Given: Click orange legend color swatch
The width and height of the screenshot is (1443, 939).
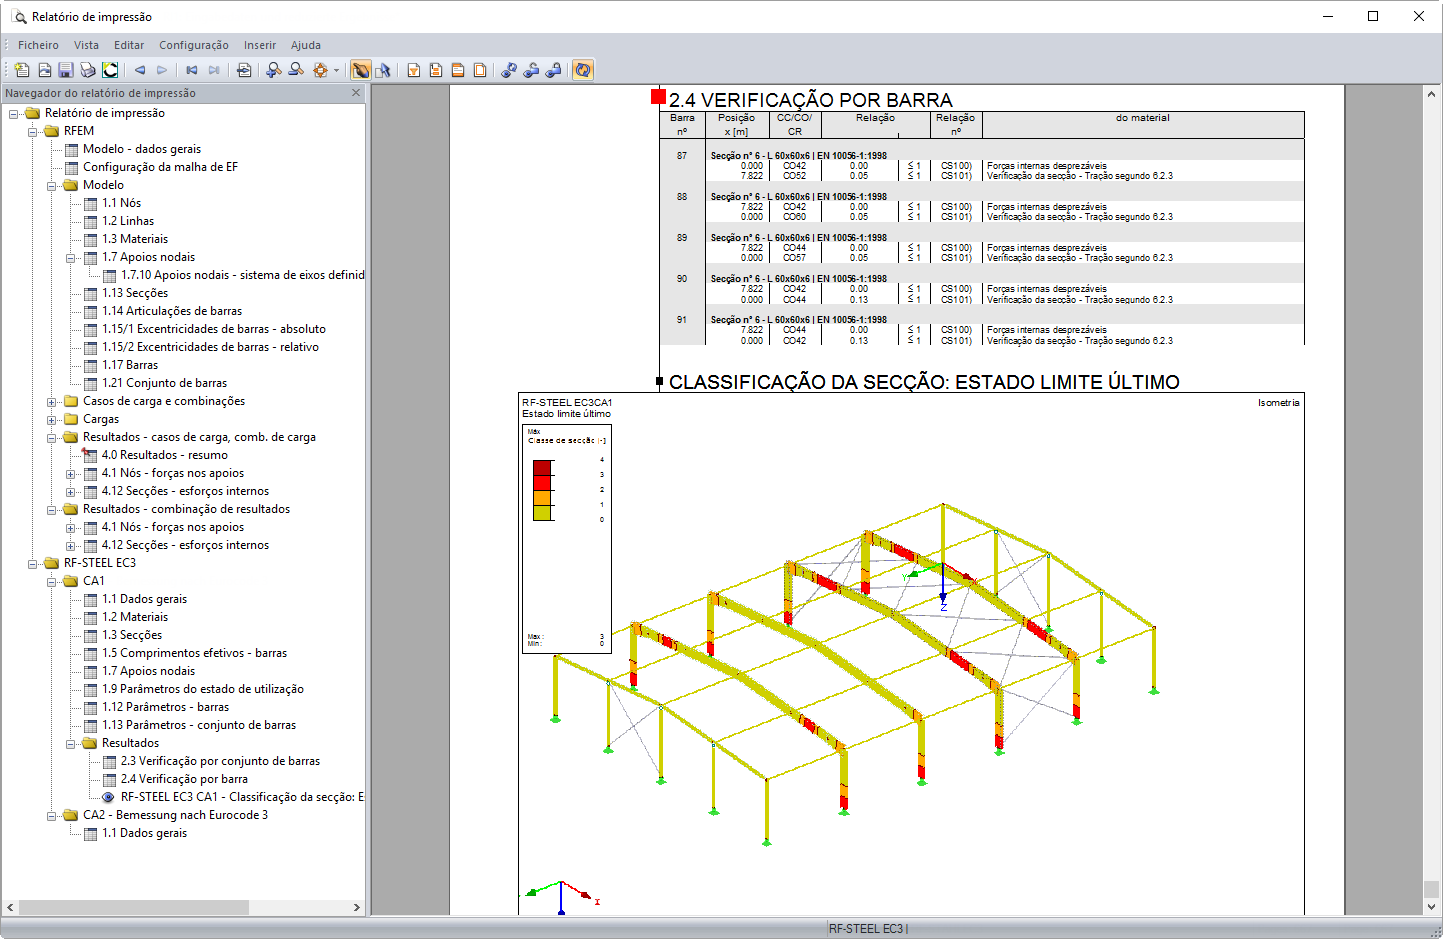Looking at the screenshot, I should pyautogui.click(x=542, y=497).
